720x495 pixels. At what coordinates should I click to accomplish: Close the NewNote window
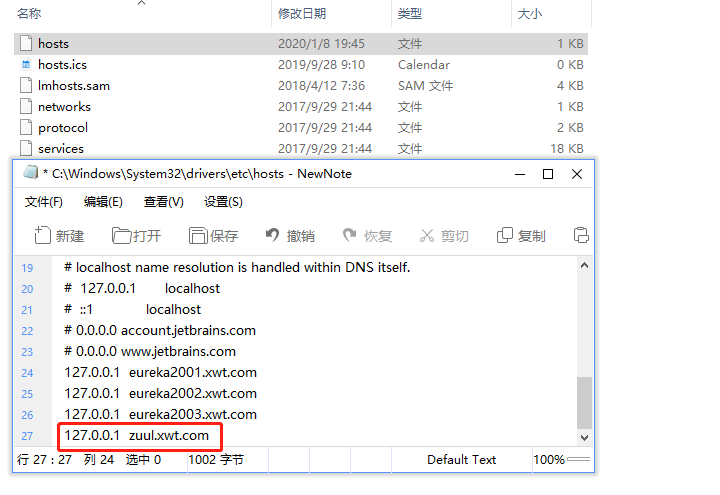pos(577,174)
